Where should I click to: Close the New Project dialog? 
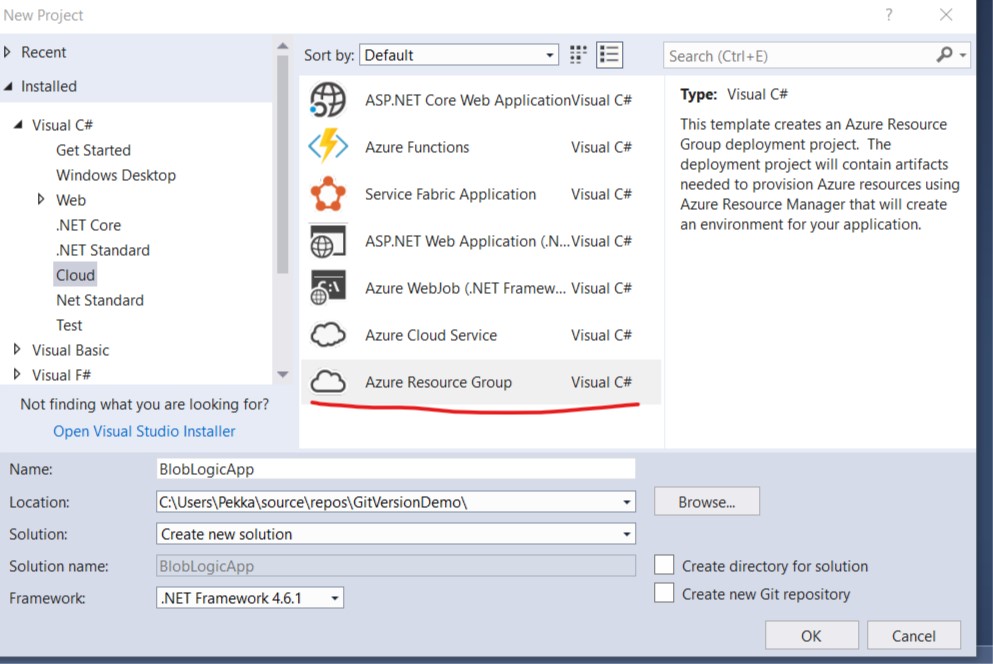(x=946, y=15)
